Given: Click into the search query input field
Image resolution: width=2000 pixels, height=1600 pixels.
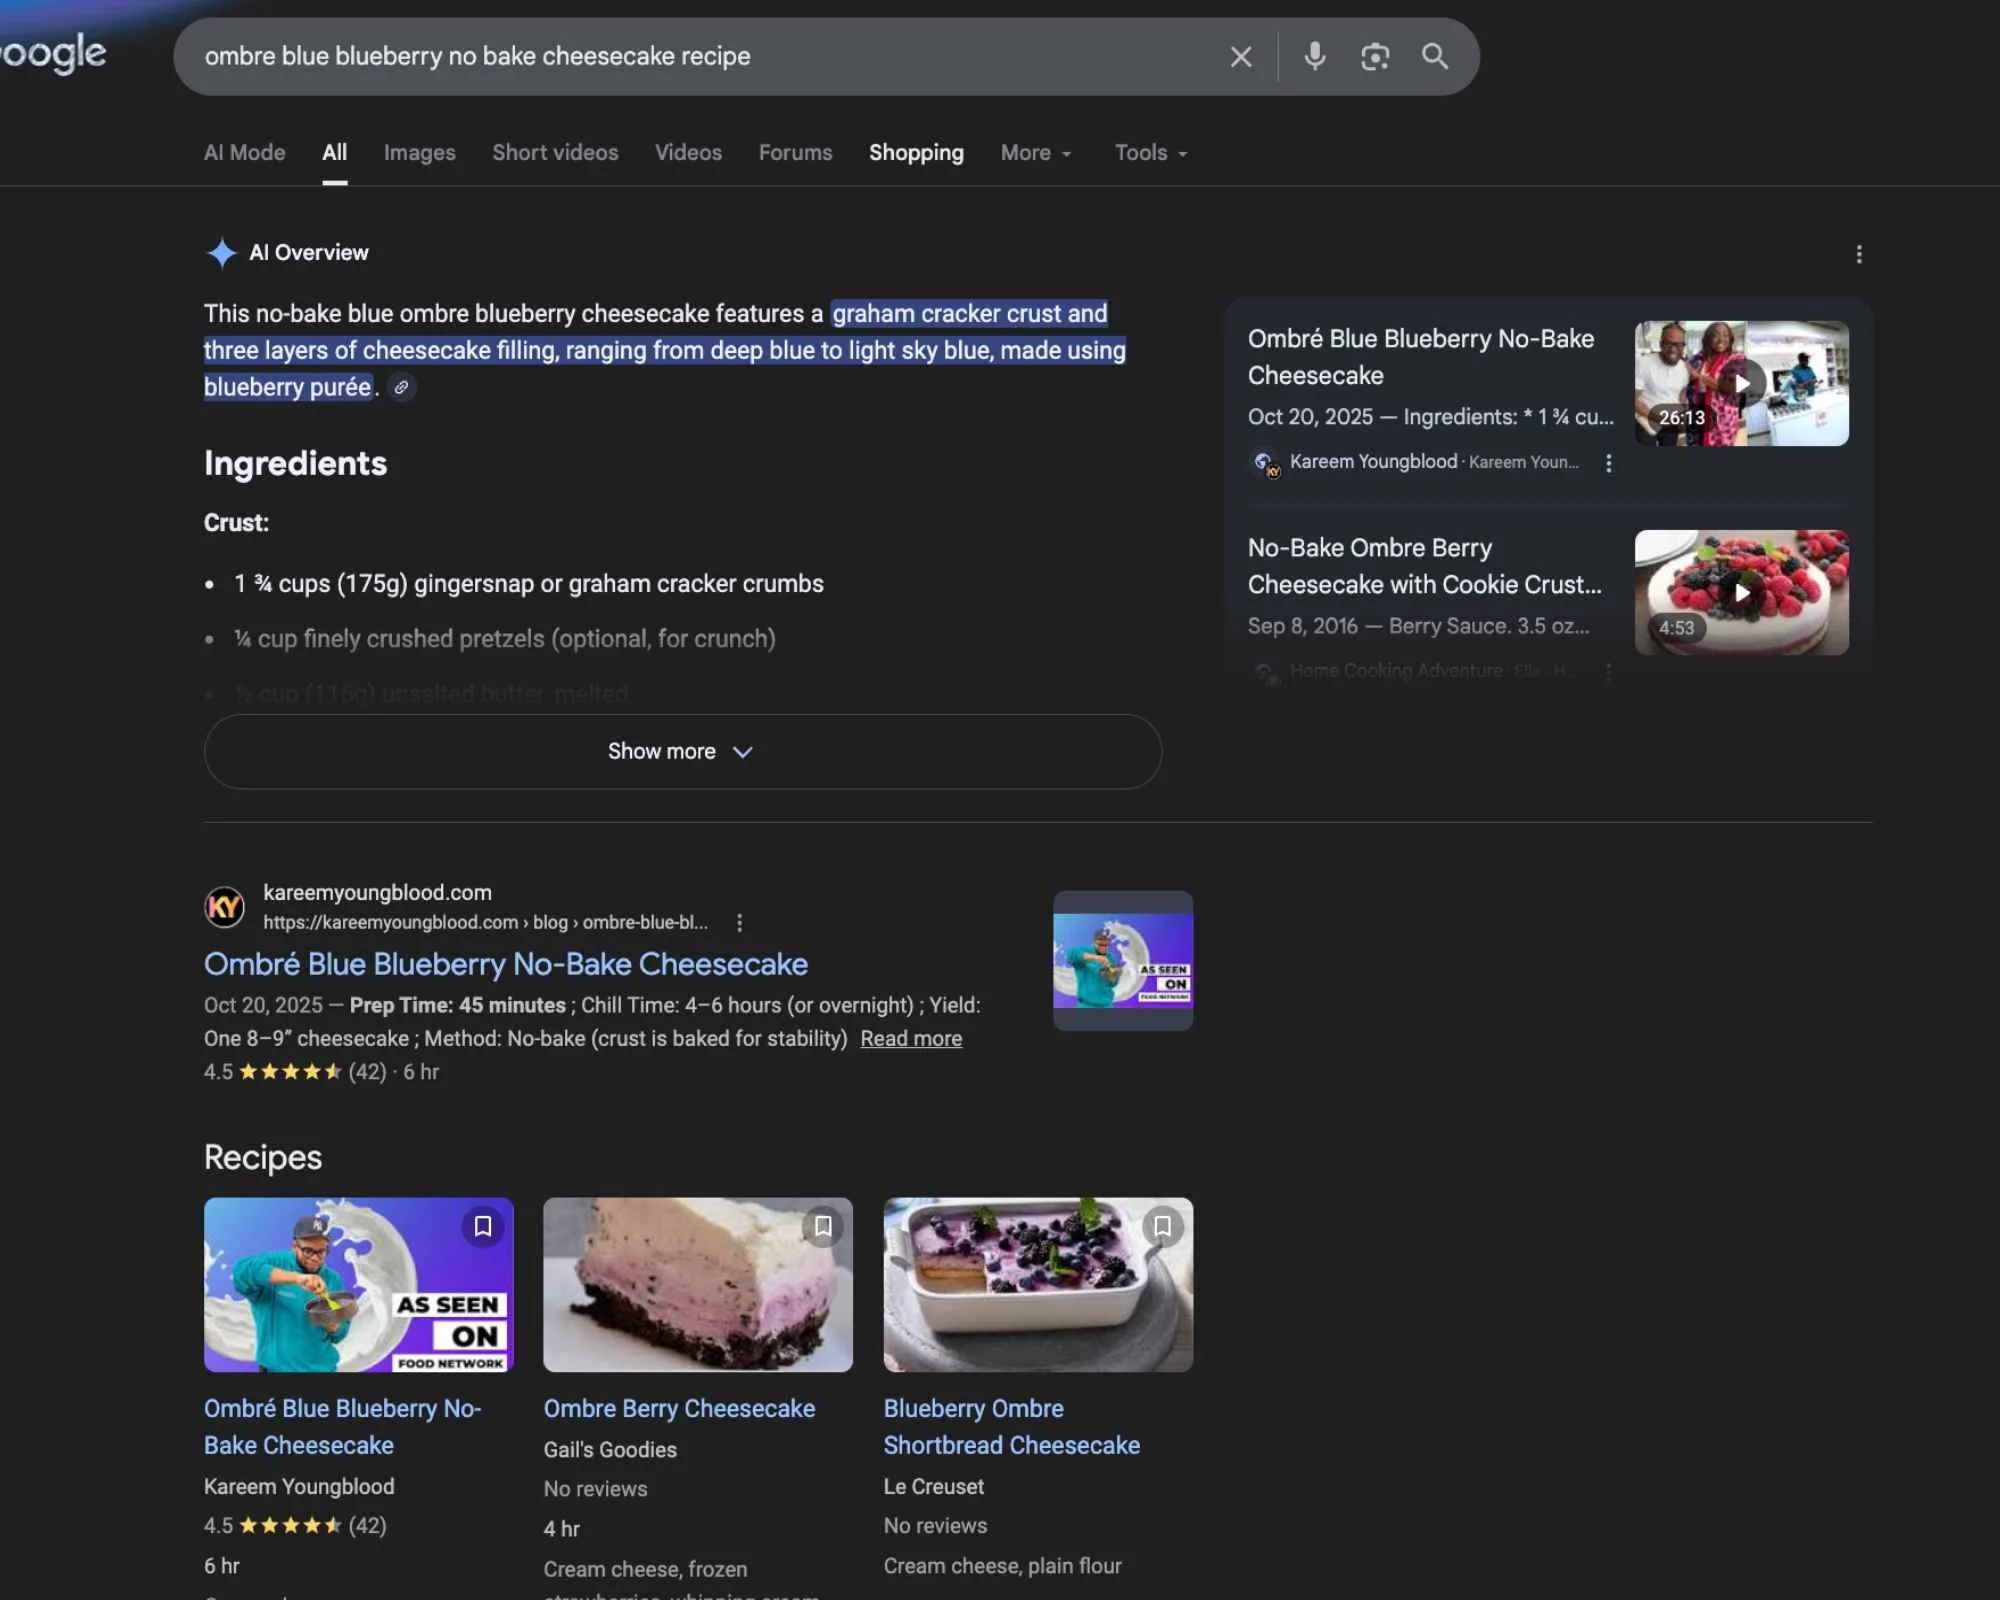Looking at the screenshot, I should tap(700, 57).
